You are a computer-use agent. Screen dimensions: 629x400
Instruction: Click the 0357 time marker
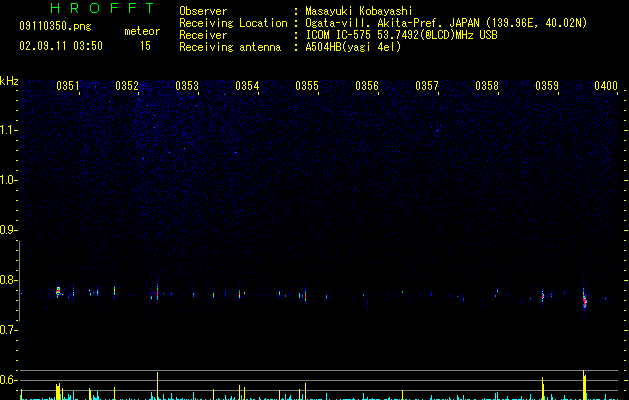point(427,86)
